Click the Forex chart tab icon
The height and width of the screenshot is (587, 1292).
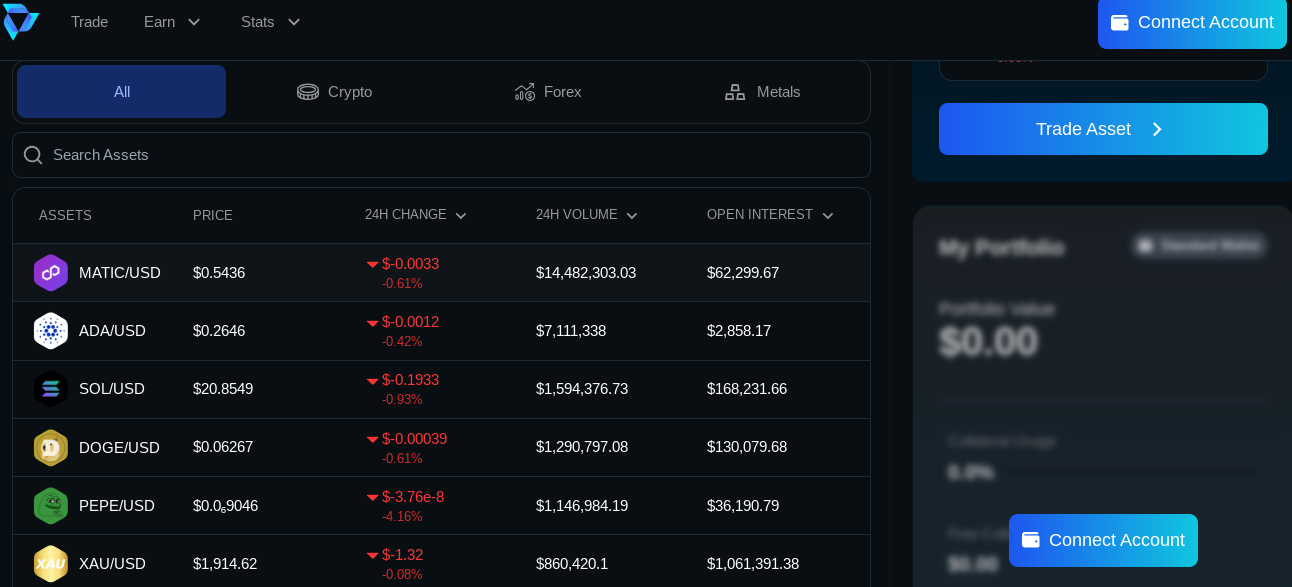(525, 92)
